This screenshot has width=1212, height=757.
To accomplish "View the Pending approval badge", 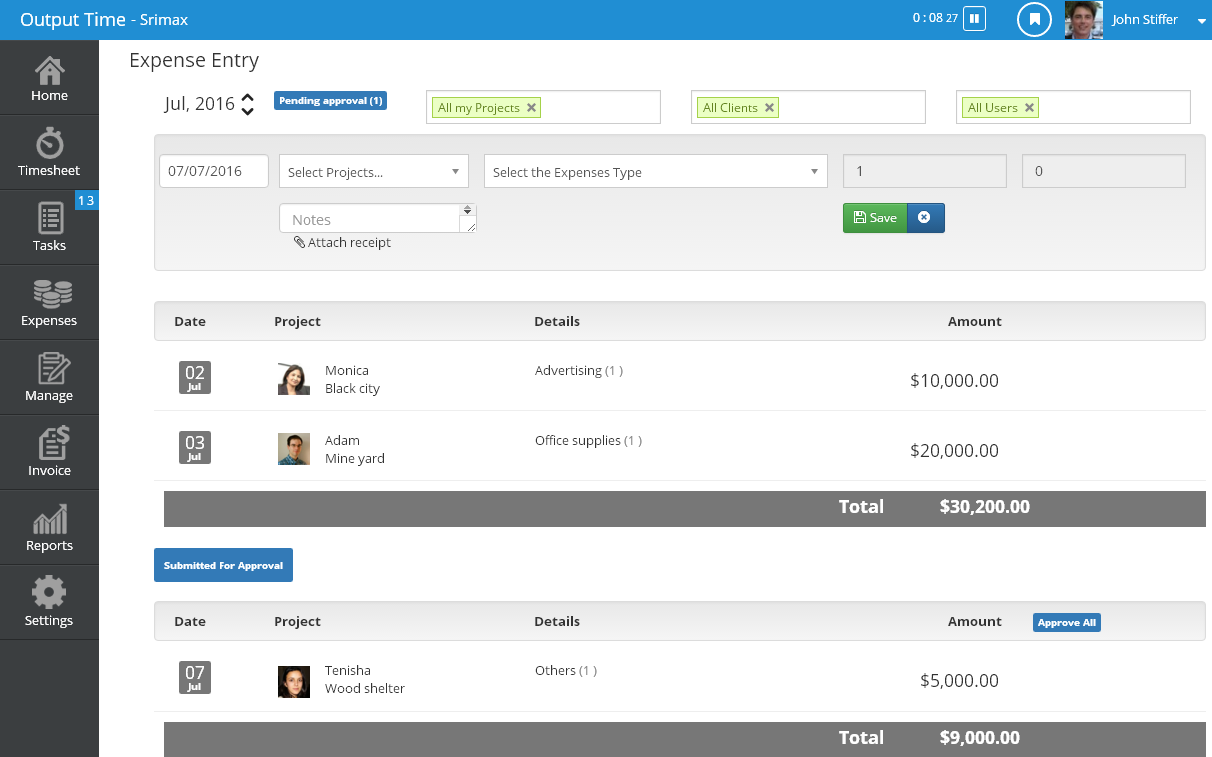I will pos(330,100).
